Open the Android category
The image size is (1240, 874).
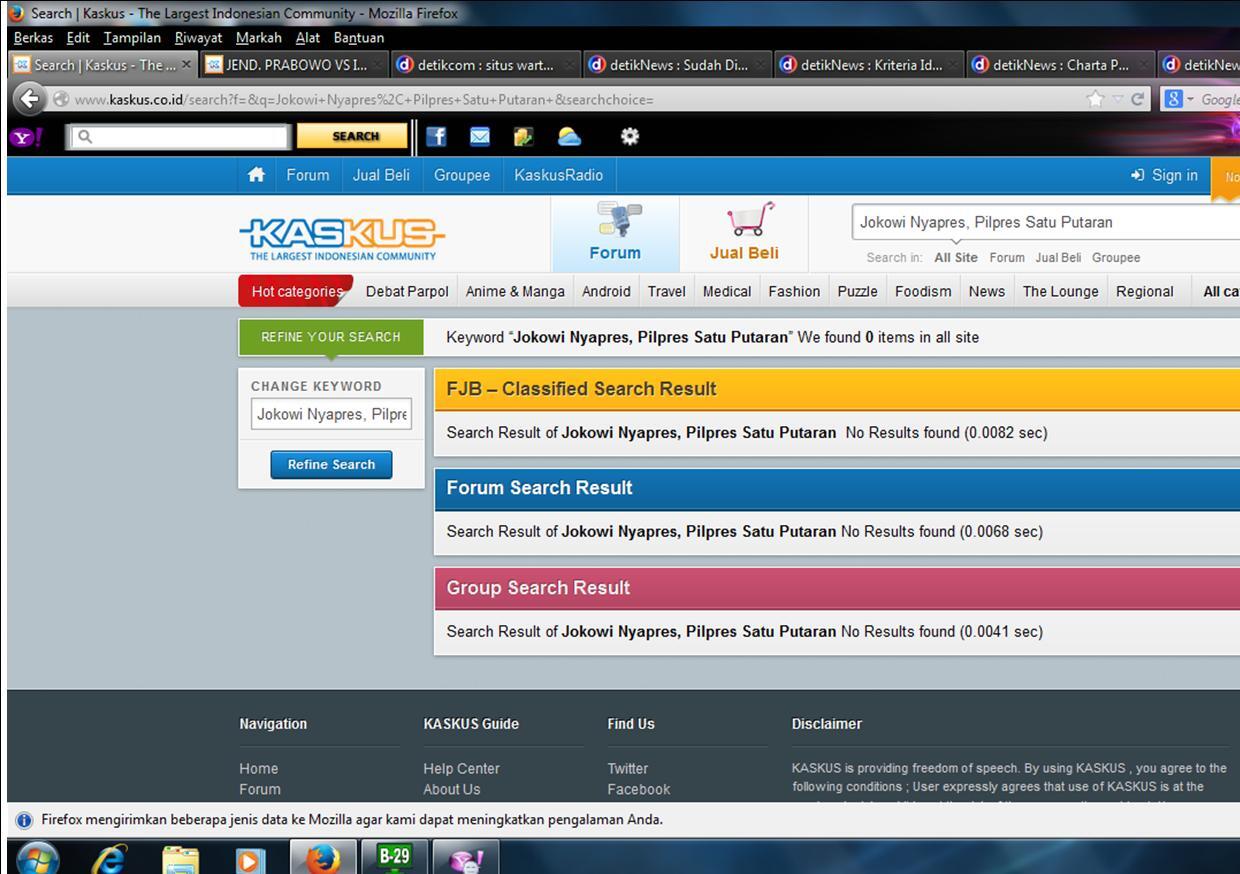pos(606,291)
